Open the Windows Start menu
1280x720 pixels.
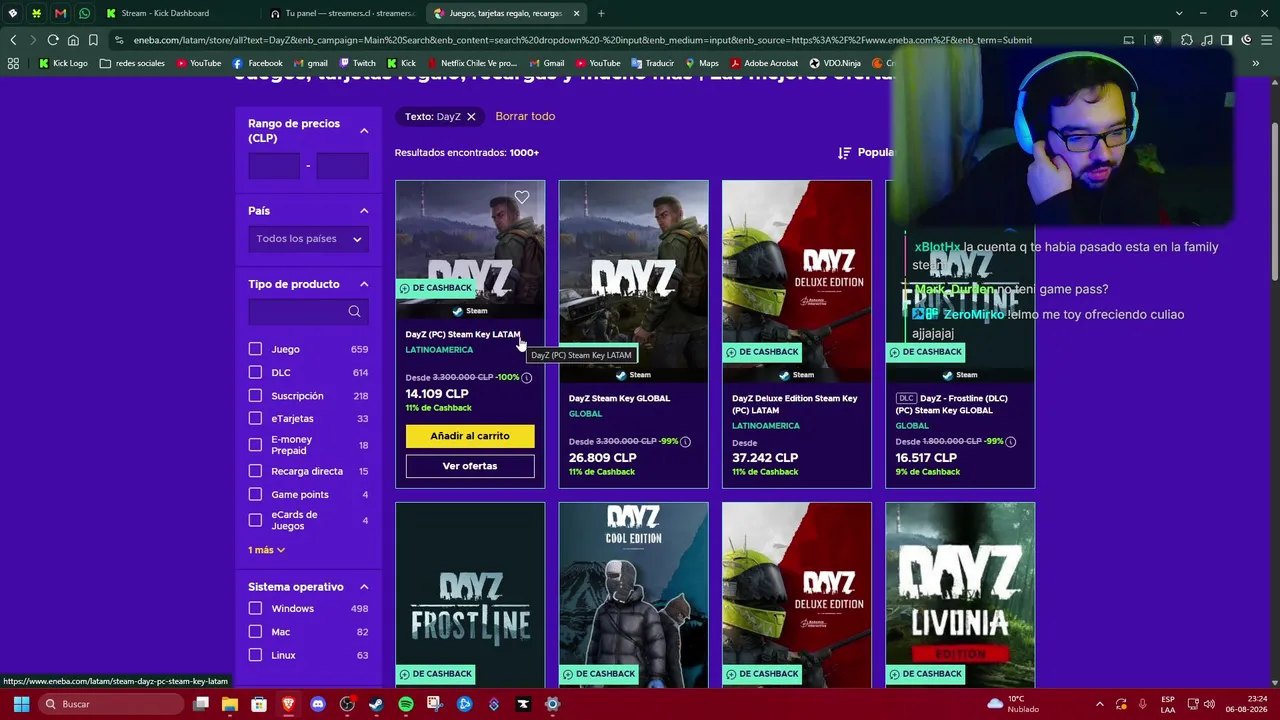[21, 704]
